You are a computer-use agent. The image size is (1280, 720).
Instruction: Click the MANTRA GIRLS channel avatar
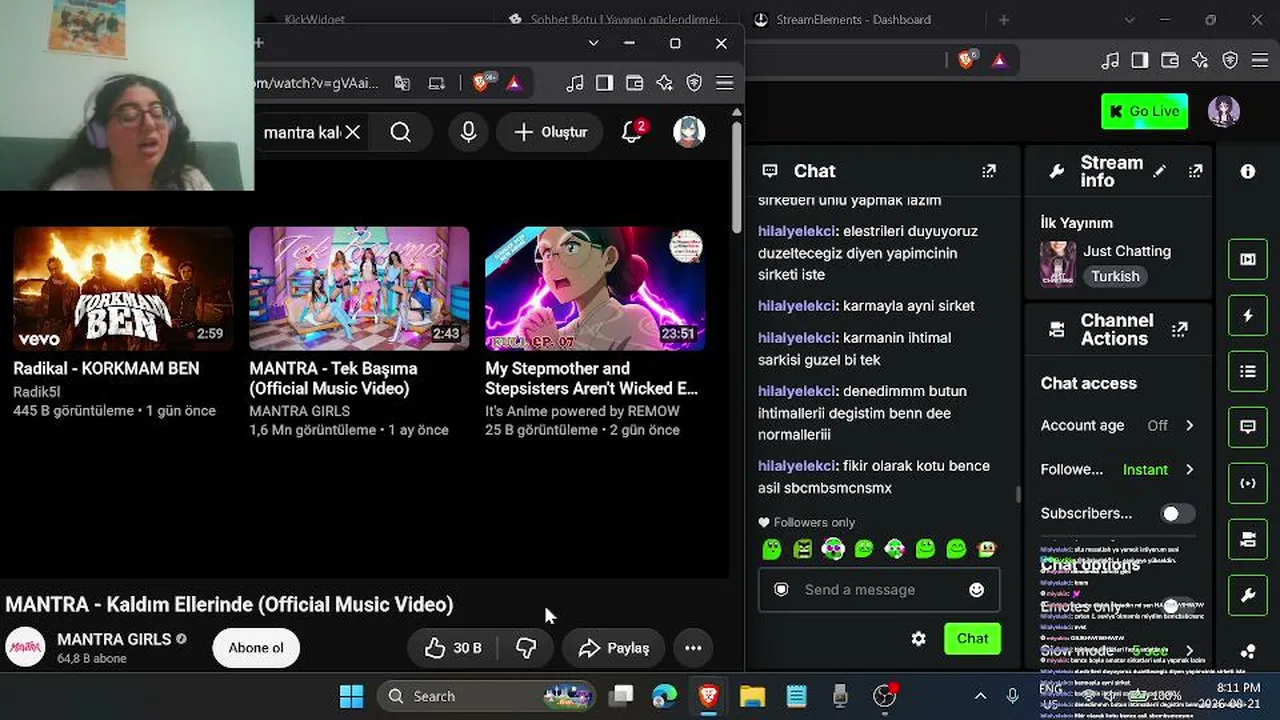point(25,648)
